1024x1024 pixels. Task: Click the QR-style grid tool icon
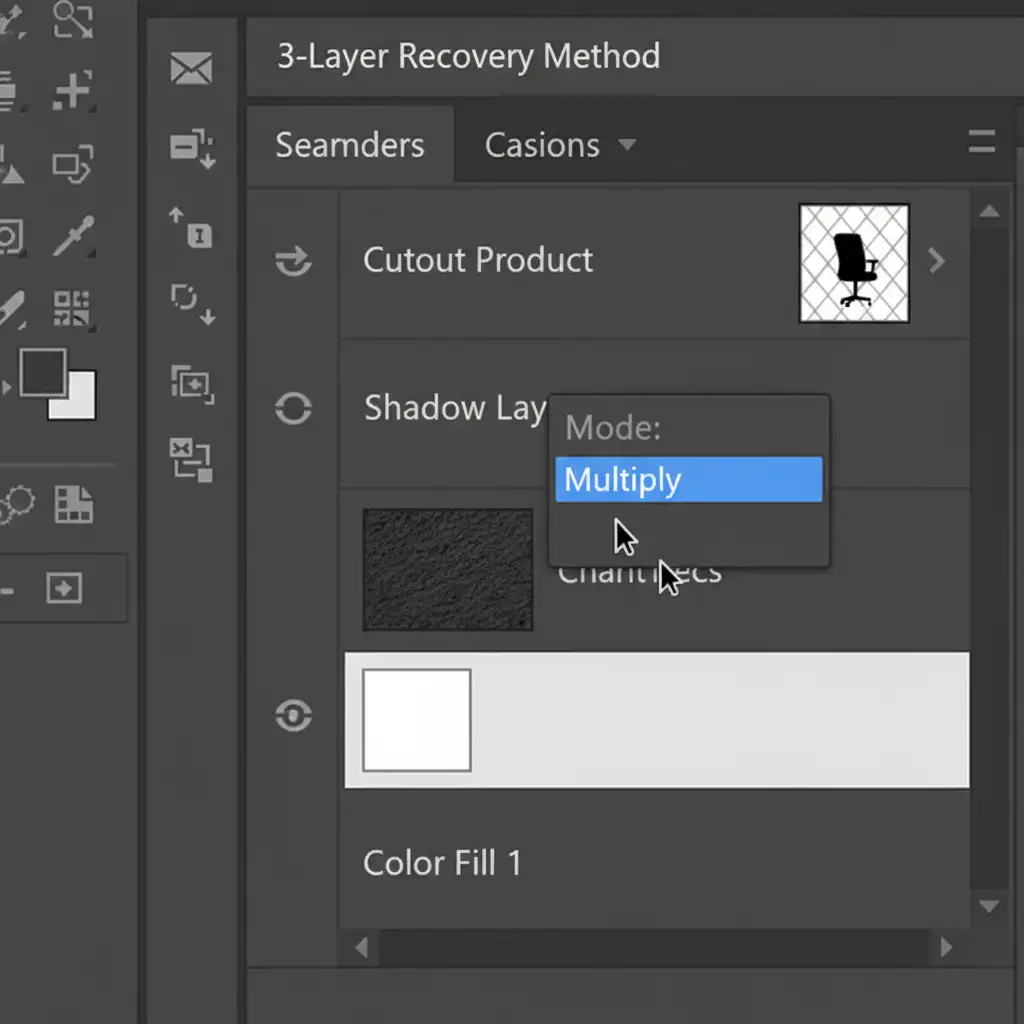click(72, 309)
